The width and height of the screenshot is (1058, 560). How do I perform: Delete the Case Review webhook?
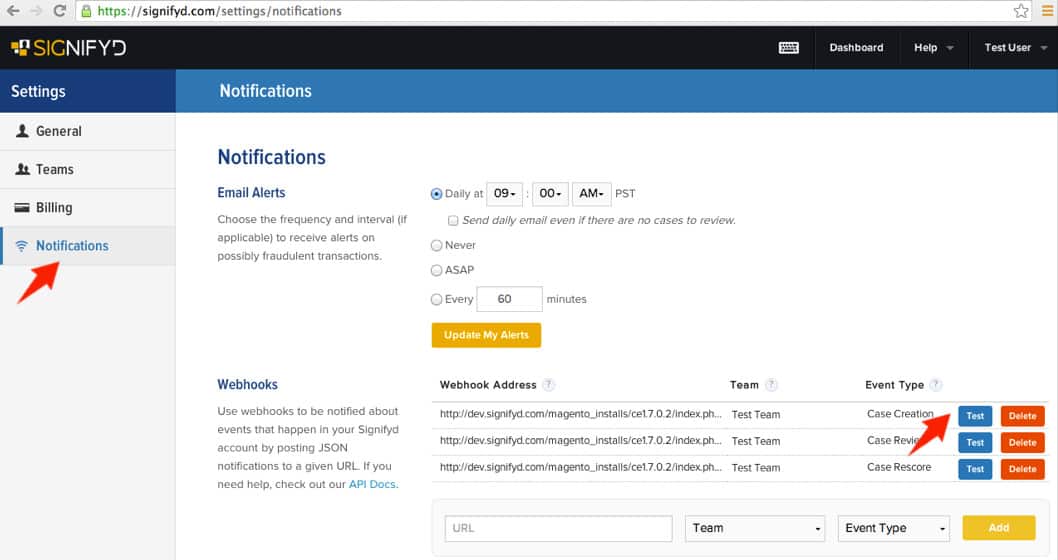(1022, 443)
